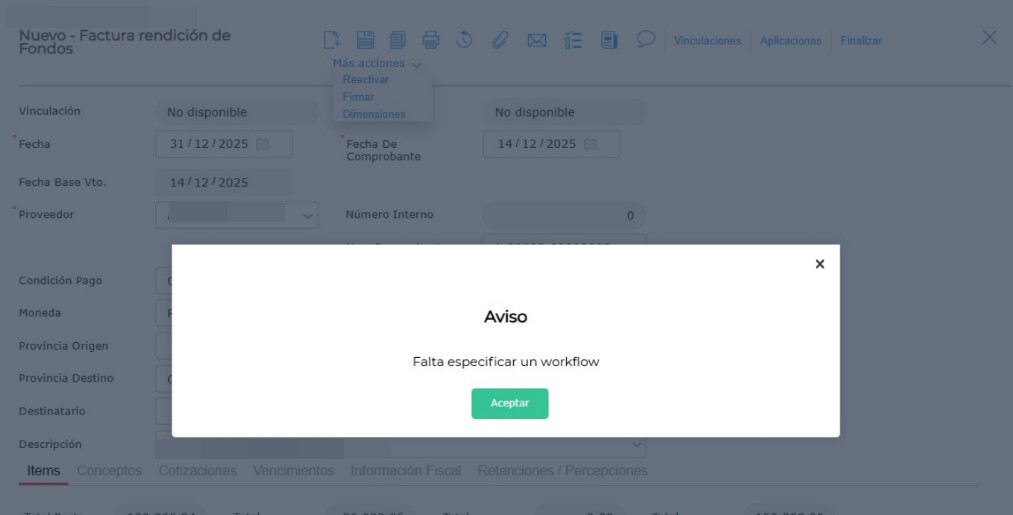This screenshot has width=1013, height=515.
Task: Select Firmar from the Más acciones menu
Action: point(359,97)
